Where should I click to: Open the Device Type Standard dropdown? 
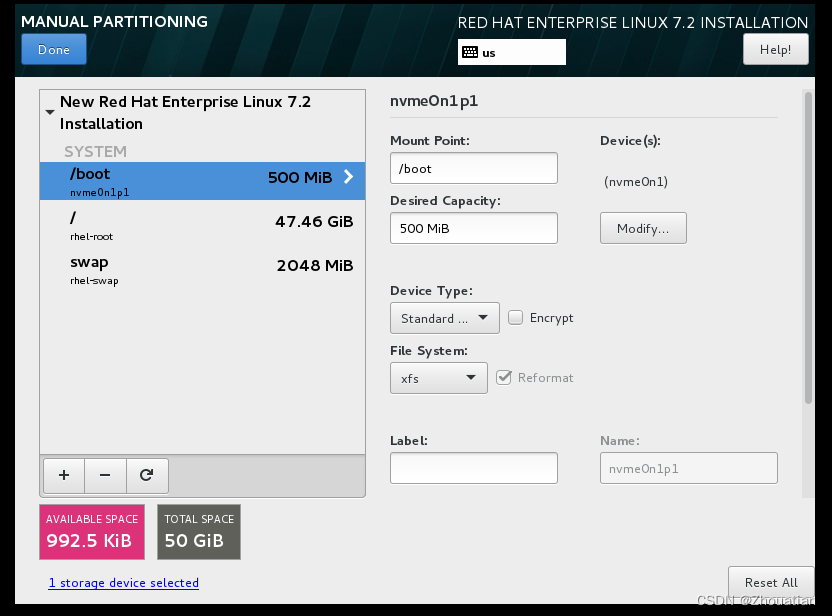click(445, 318)
